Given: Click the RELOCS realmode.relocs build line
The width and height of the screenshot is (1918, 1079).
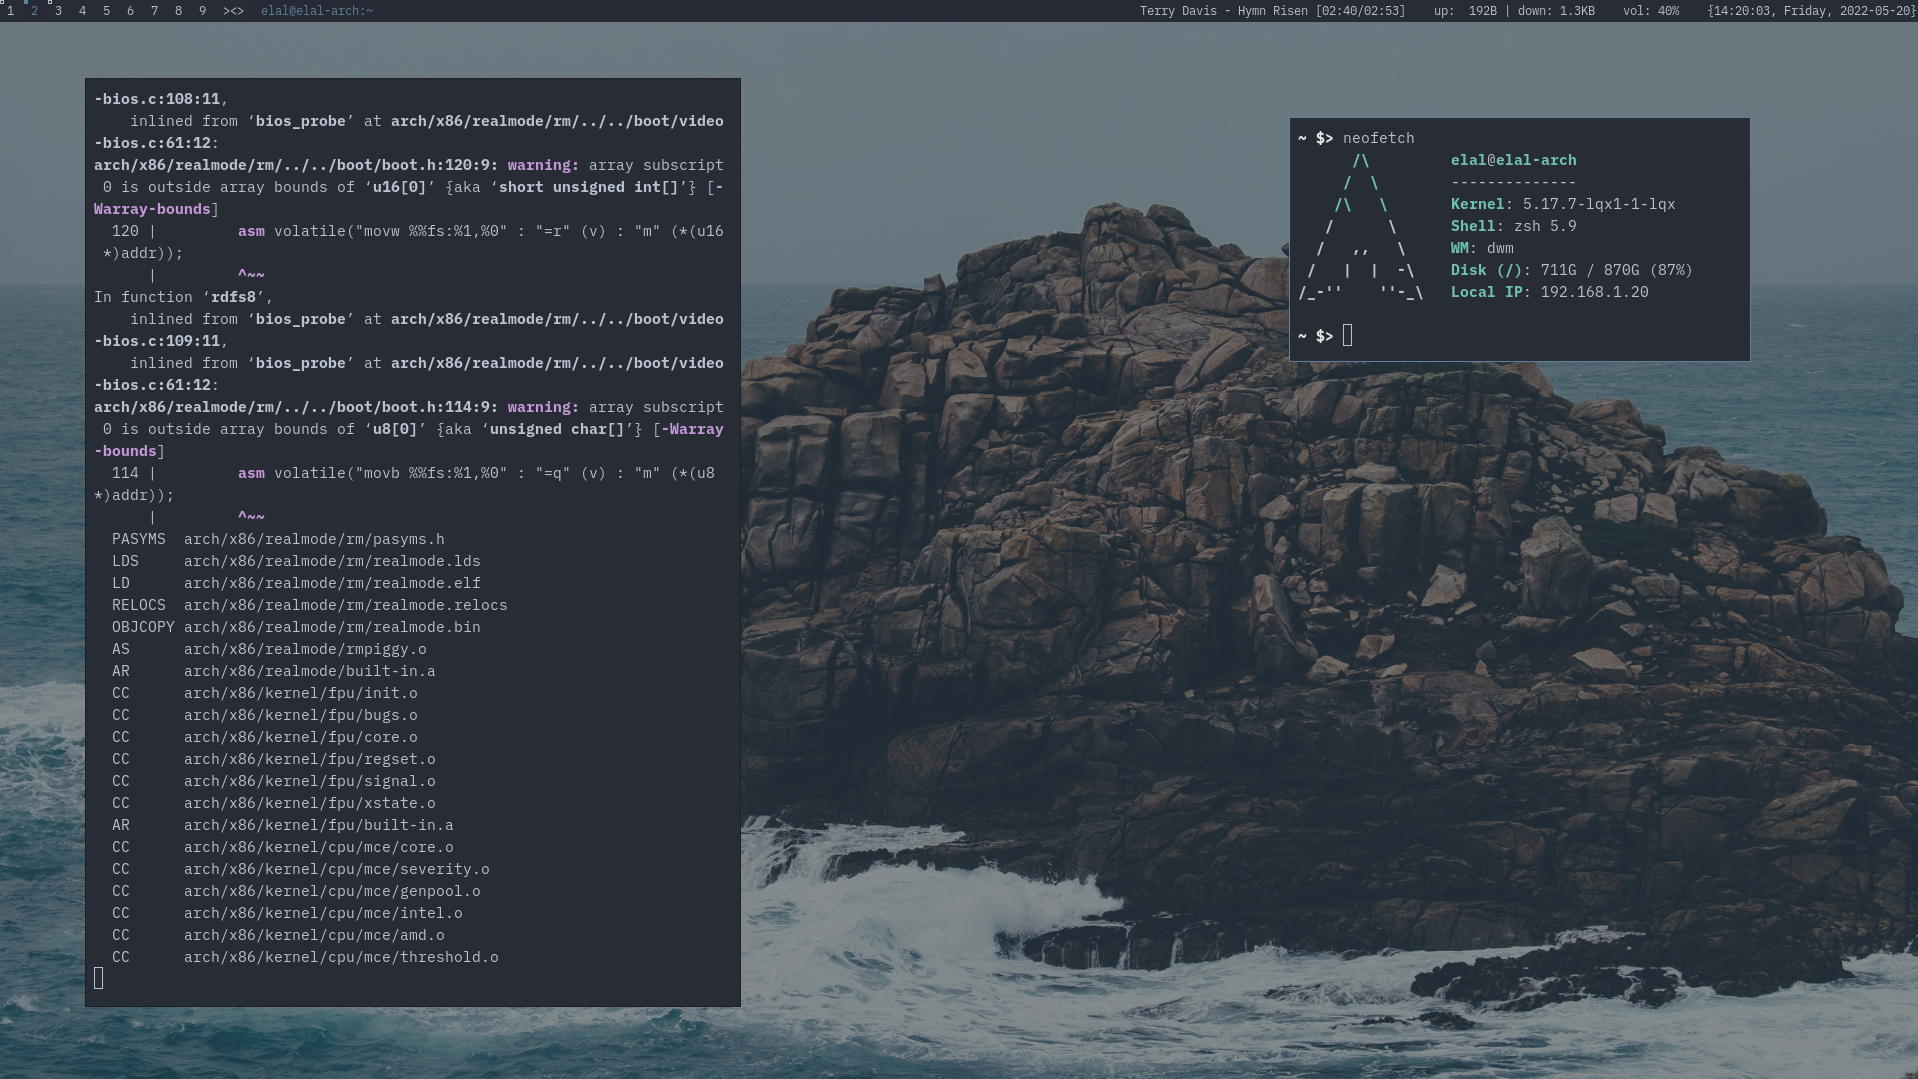Looking at the screenshot, I should point(309,605).
